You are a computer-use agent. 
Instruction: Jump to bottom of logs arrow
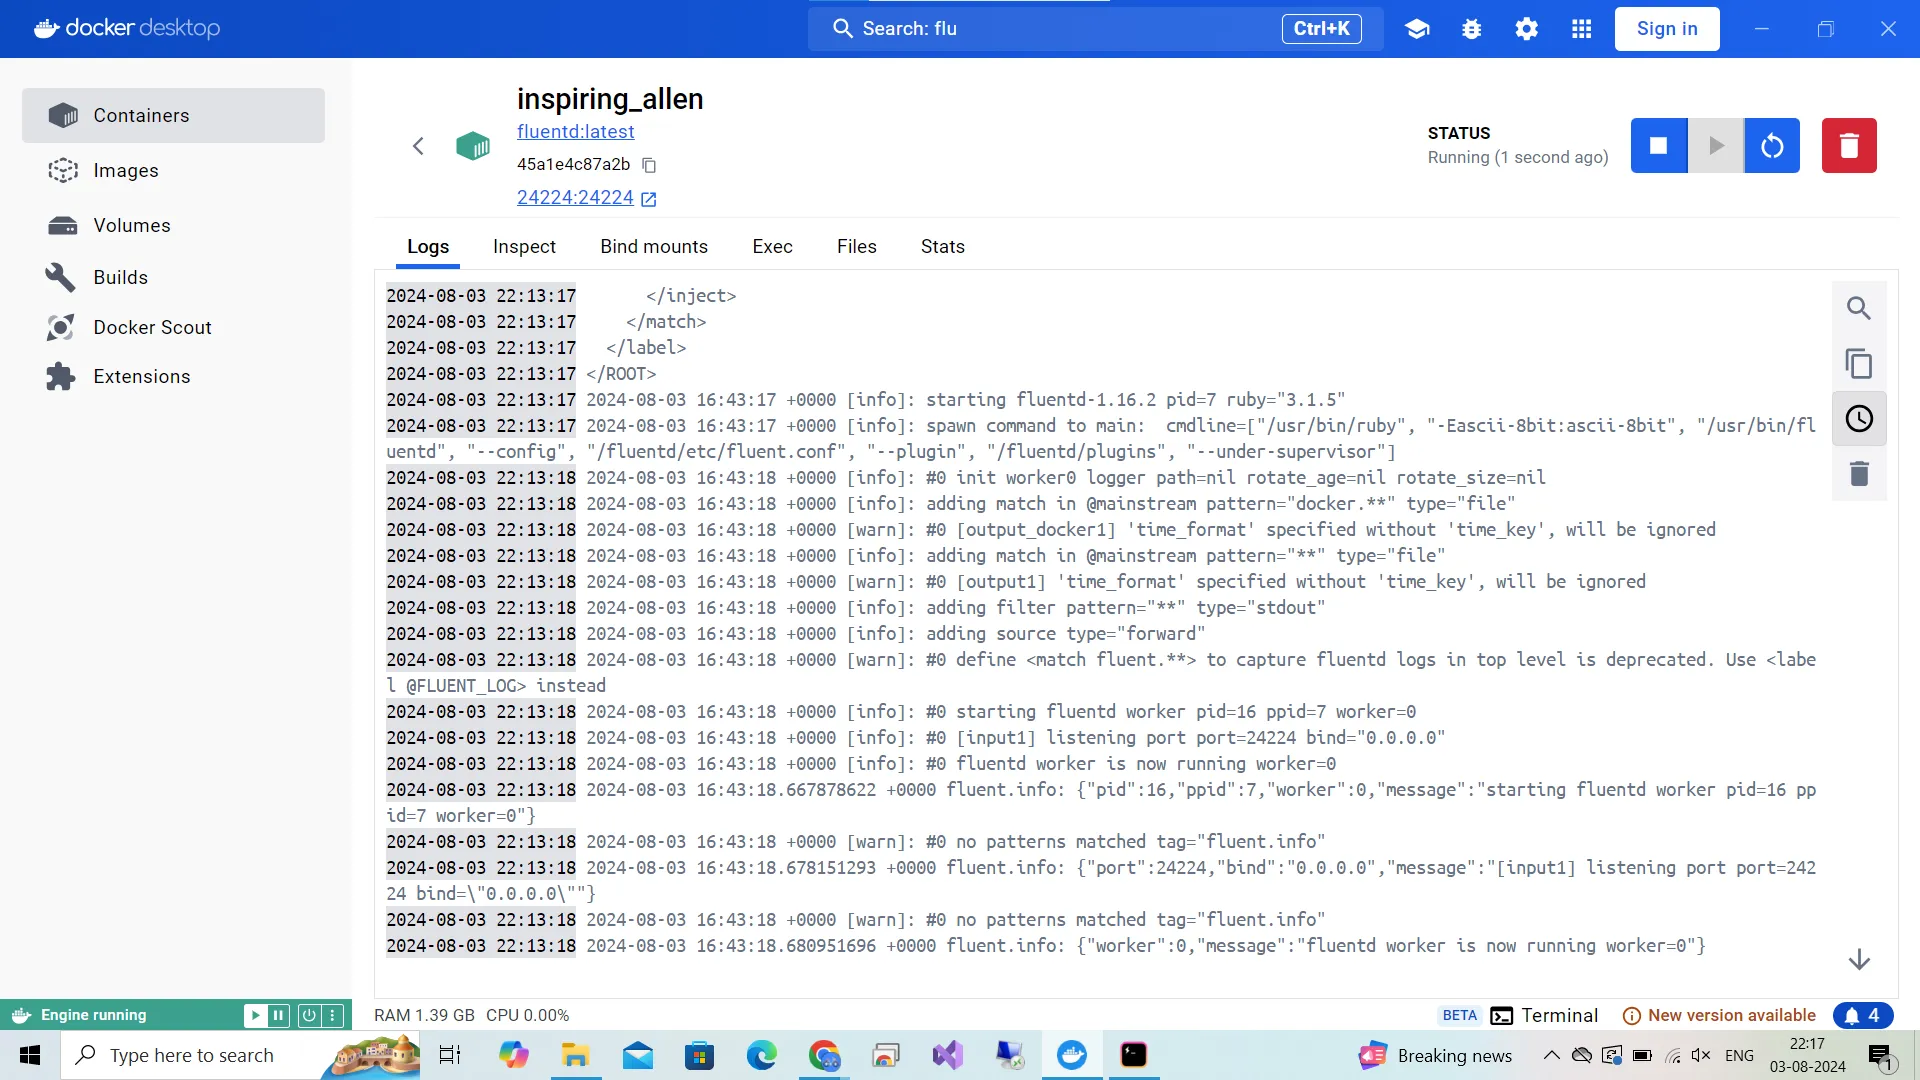click(1859, 960)
